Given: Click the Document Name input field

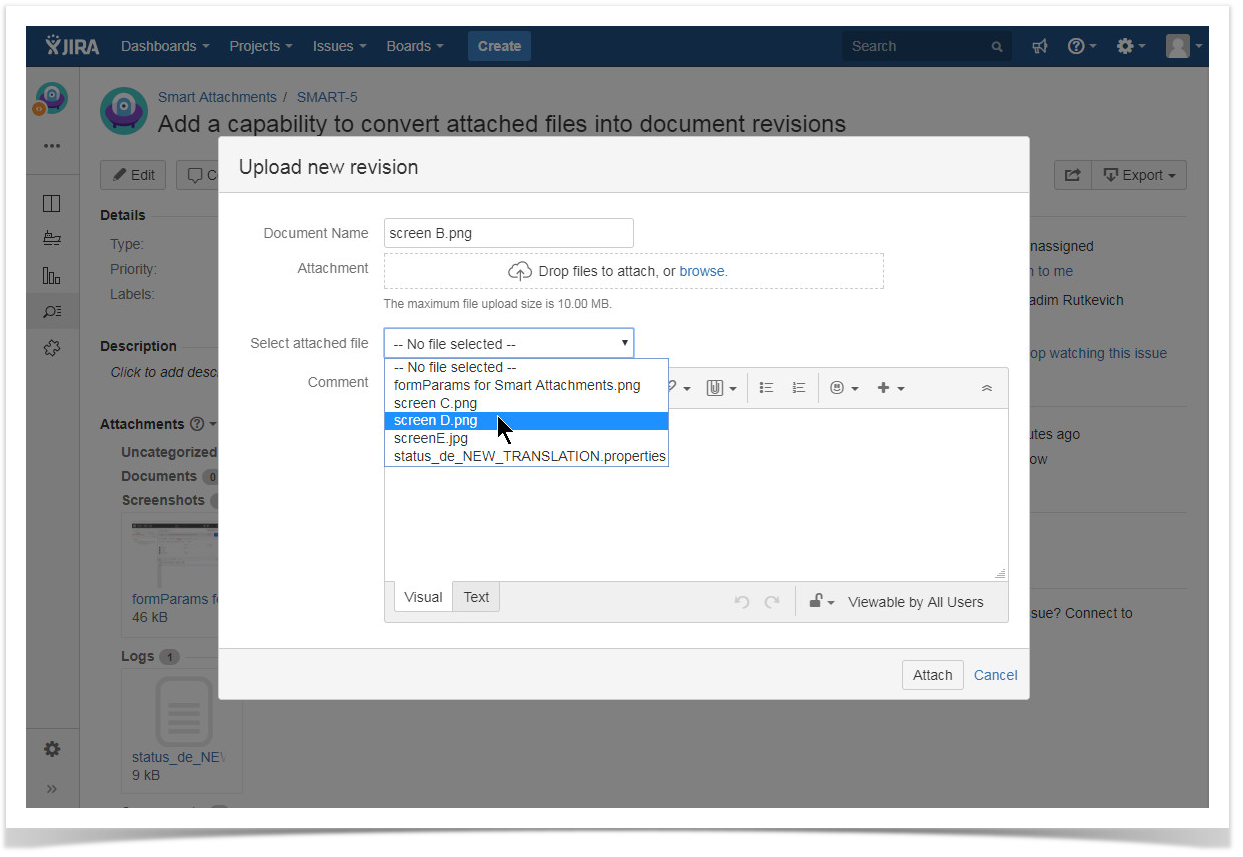Looking at the screenshot, I should (x=508, y=233).
